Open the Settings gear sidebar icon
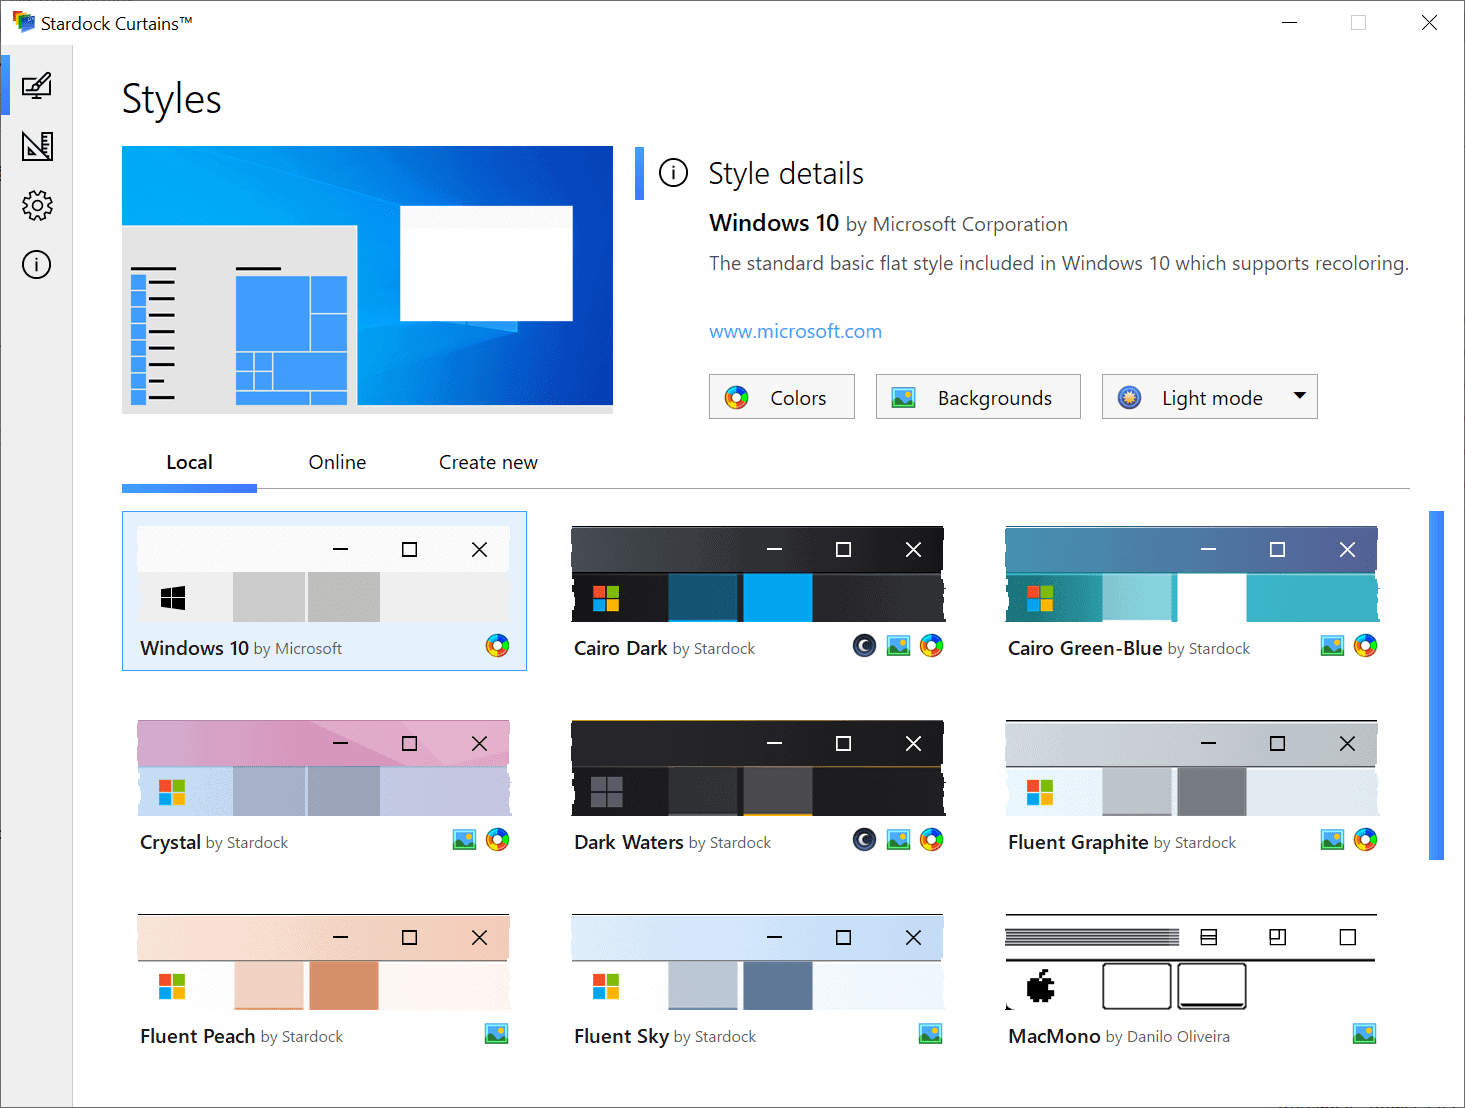This screenshot has height=1108, width=1465. [37, 206]
